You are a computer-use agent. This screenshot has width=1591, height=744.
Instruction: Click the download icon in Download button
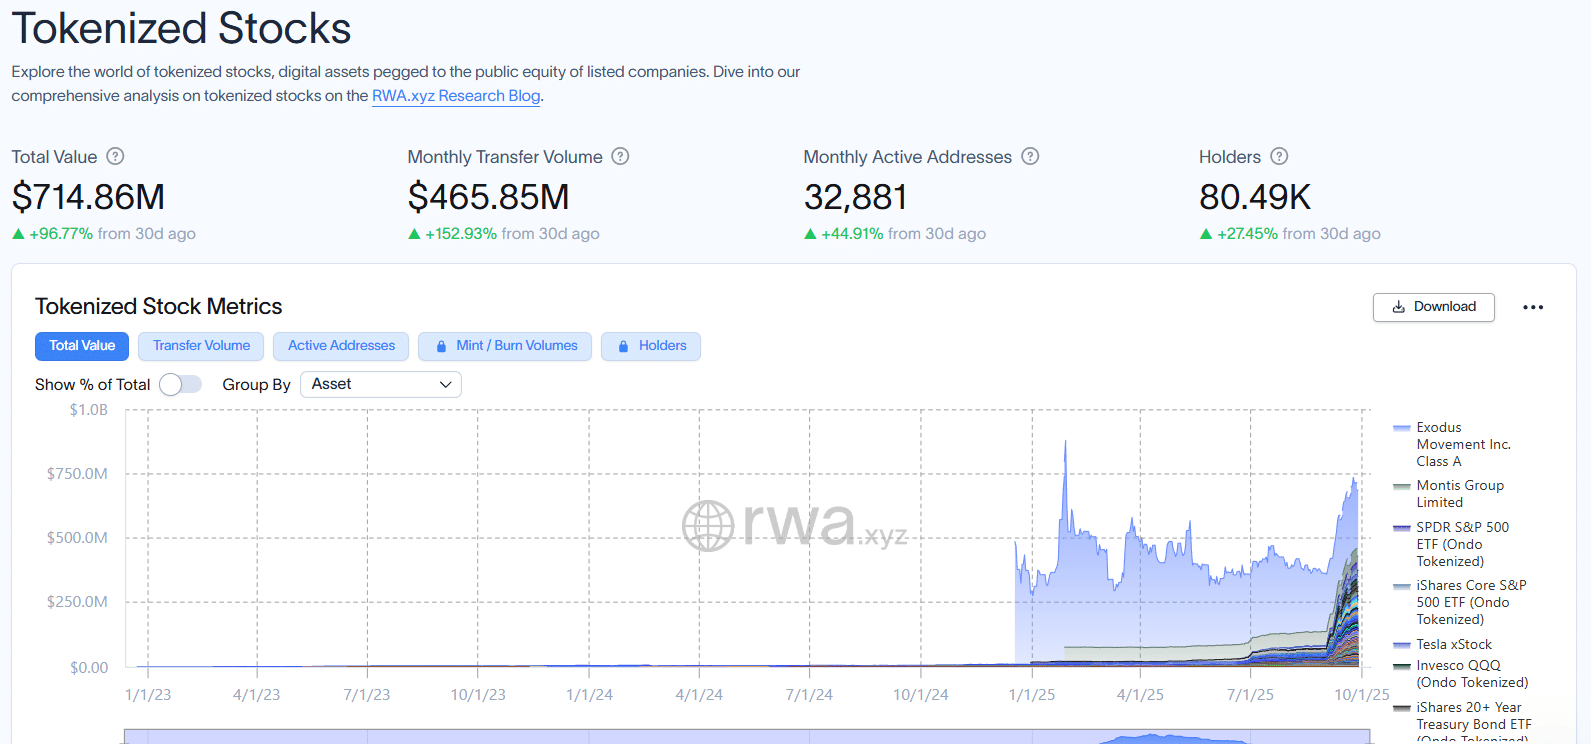click(x=1399, y=307)
